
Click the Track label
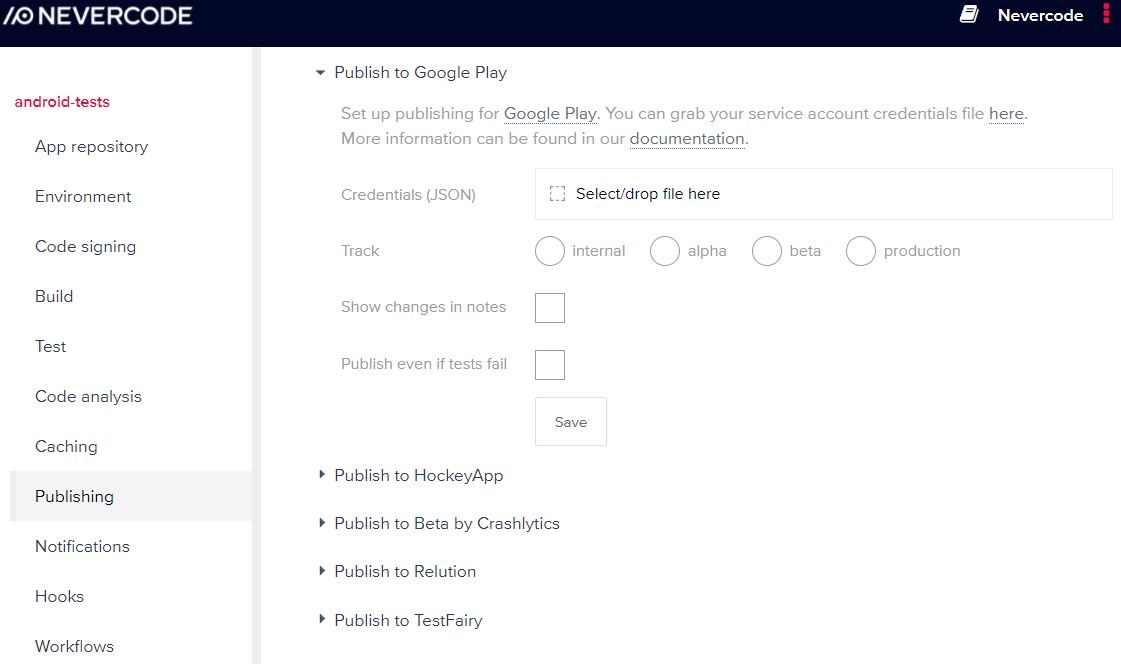[x=360, y=251]
